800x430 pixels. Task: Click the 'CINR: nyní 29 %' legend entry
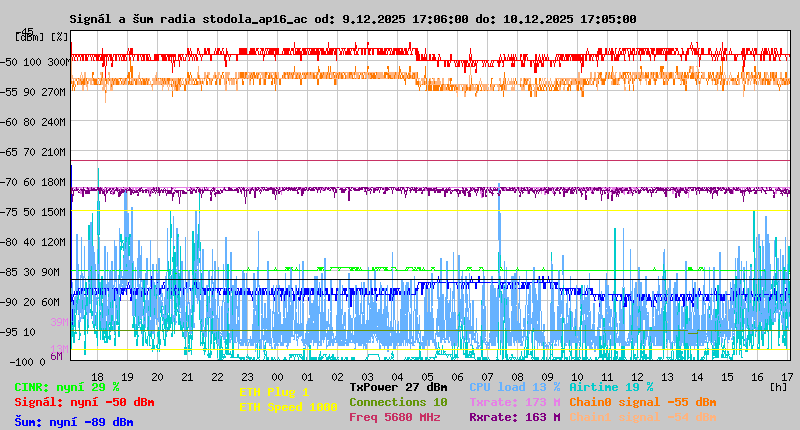(67, 387)
